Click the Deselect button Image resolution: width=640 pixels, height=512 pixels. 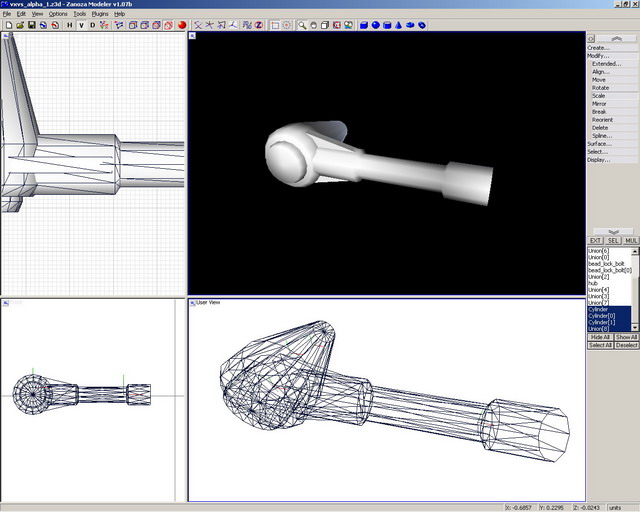626,345
